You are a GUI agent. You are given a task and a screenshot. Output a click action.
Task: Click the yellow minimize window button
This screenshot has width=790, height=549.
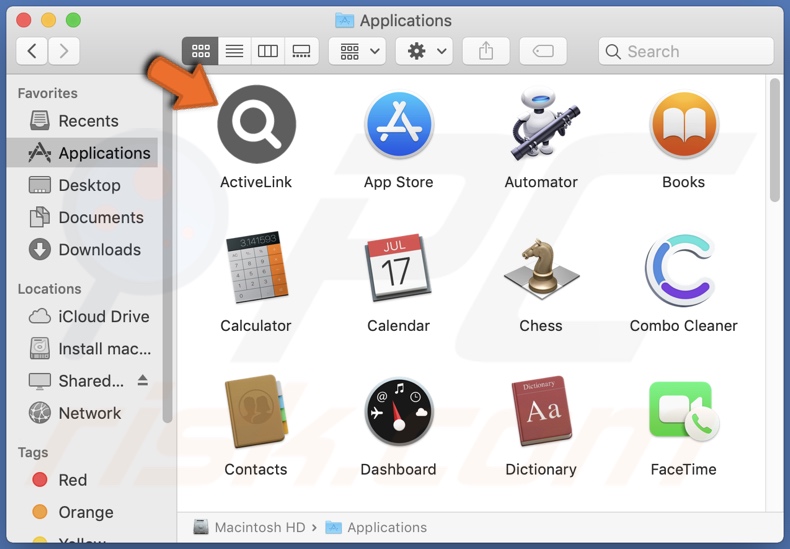pos(48,20)
